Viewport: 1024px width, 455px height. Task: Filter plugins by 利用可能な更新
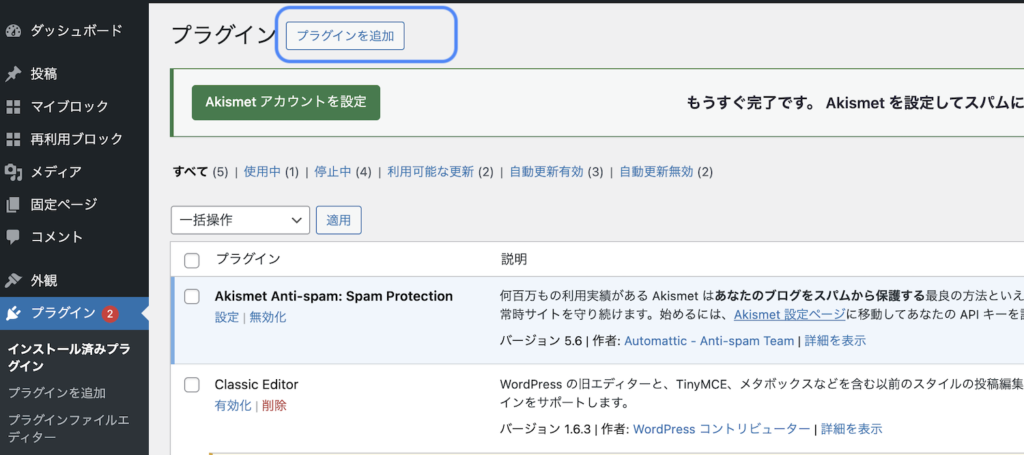tap(430, 172)
